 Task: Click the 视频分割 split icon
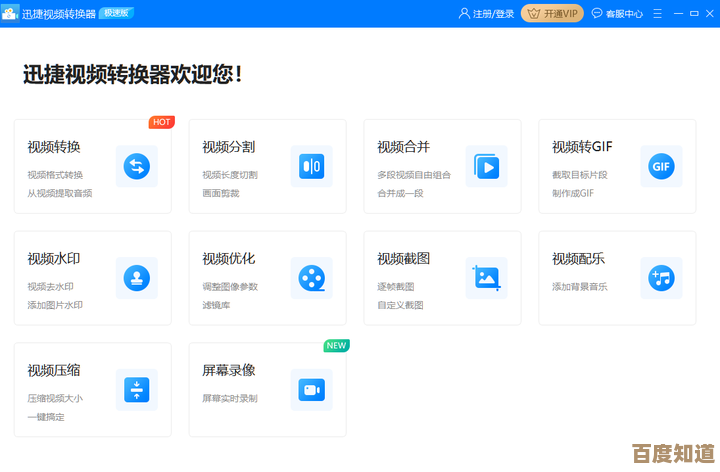pyautogui.click(x=312, y=166)
